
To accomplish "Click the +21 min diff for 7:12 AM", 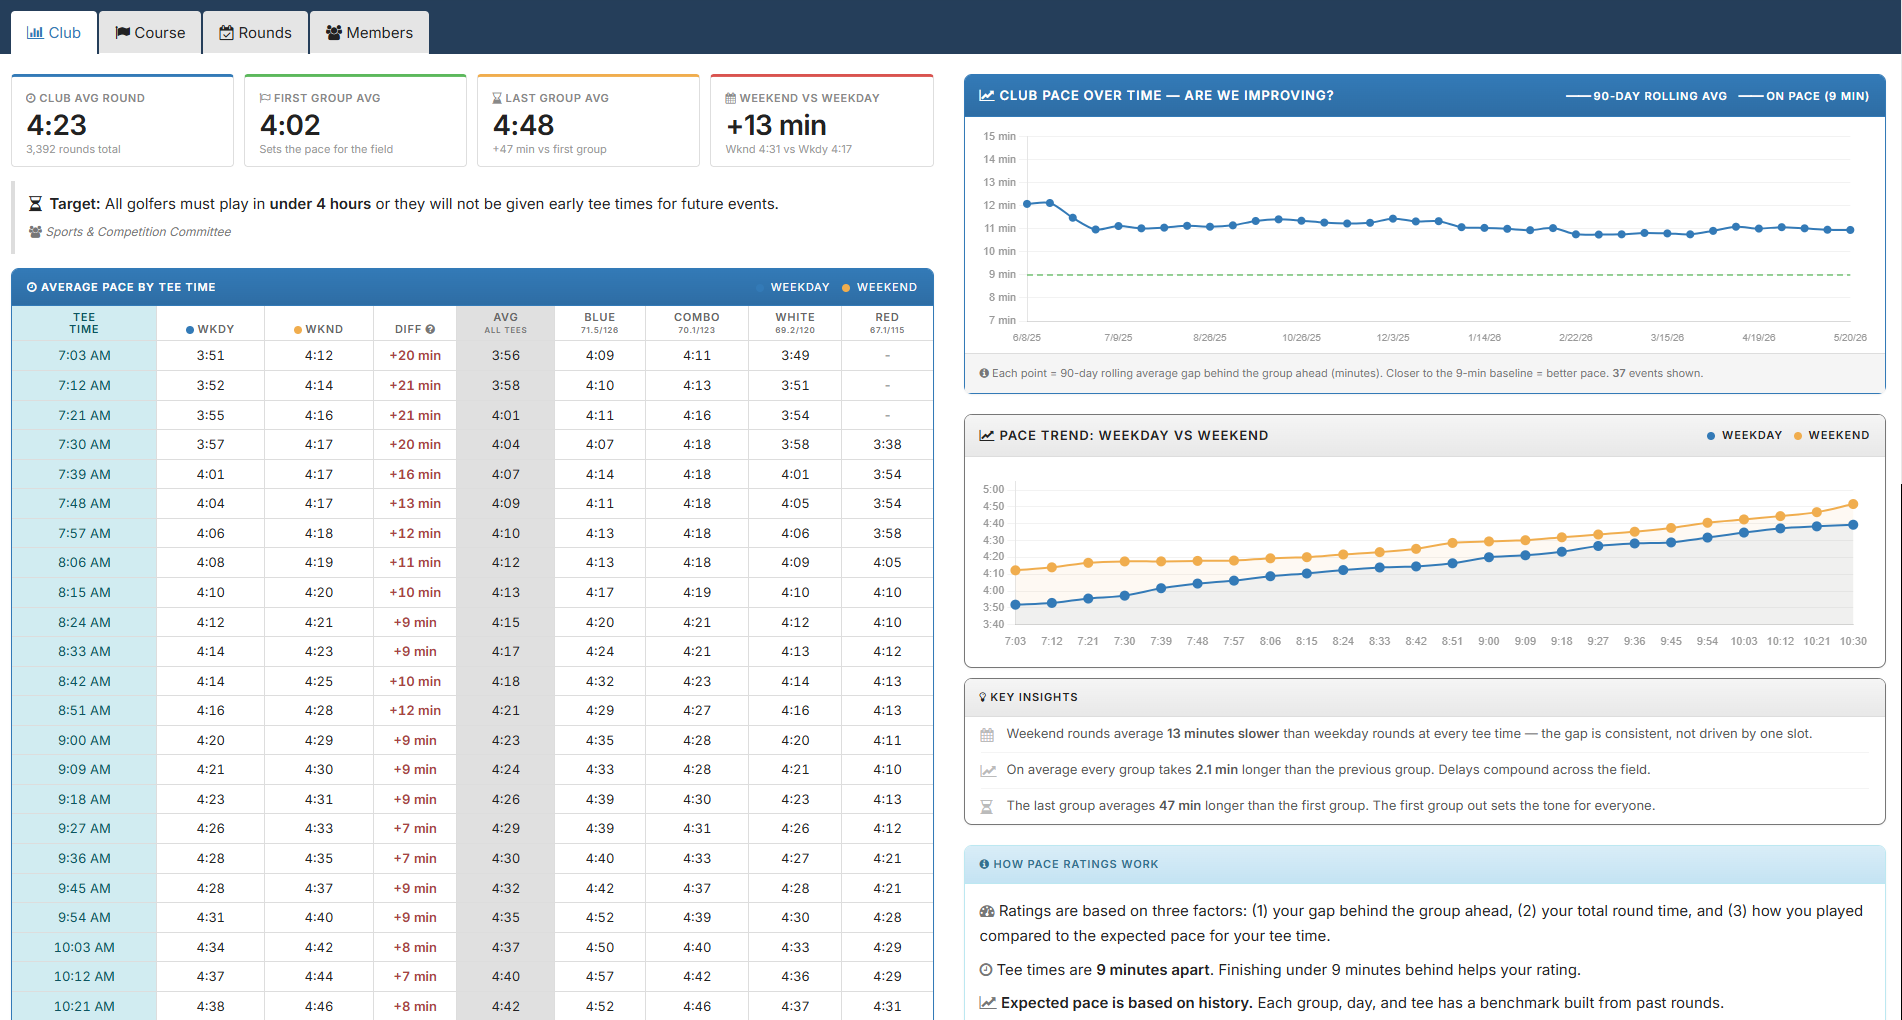I will 415,385.
